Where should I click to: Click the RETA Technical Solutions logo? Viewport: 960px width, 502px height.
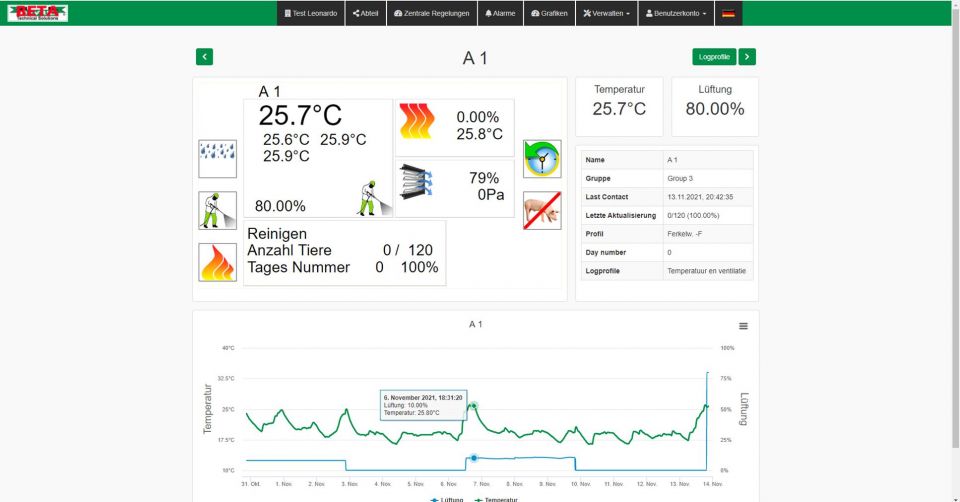(x=37, y=13)
